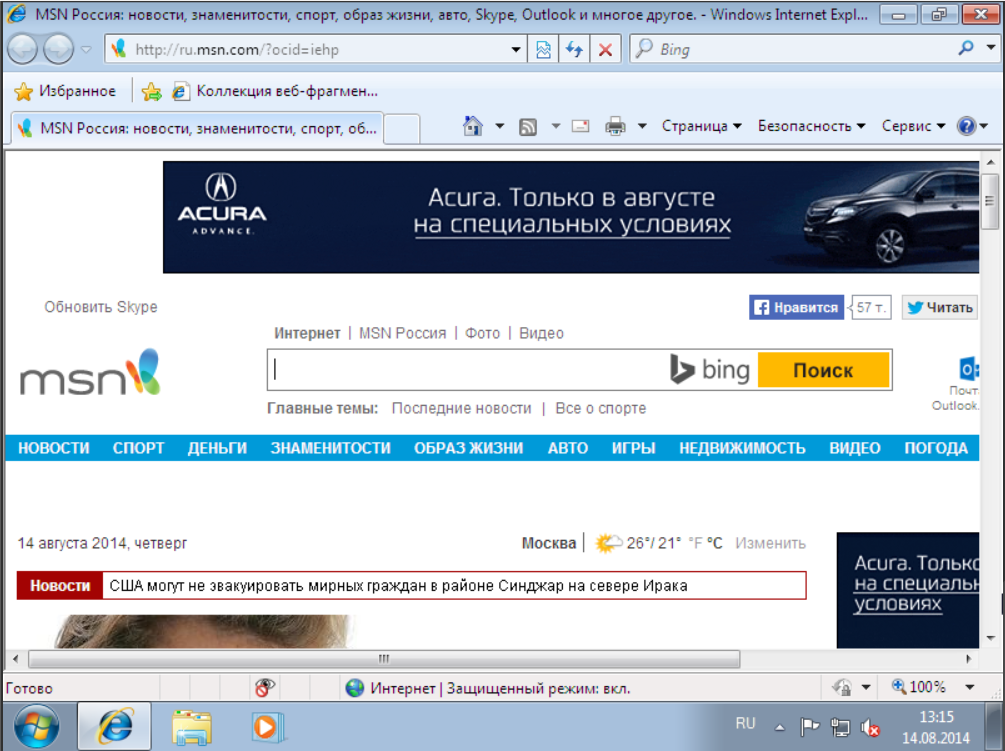Open the ИГРЫ navigation item
This screenshot has height=751, width=1005.
point(633,448)
